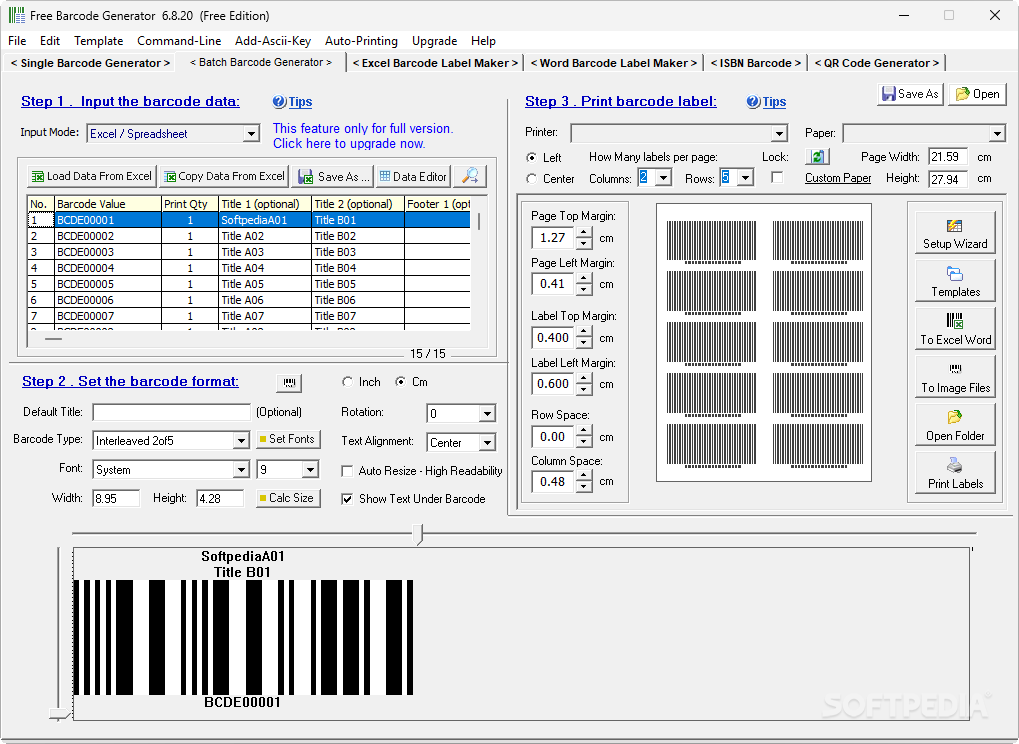Open the Font name dropdown

pyautogui.click(x=241, y=470)
